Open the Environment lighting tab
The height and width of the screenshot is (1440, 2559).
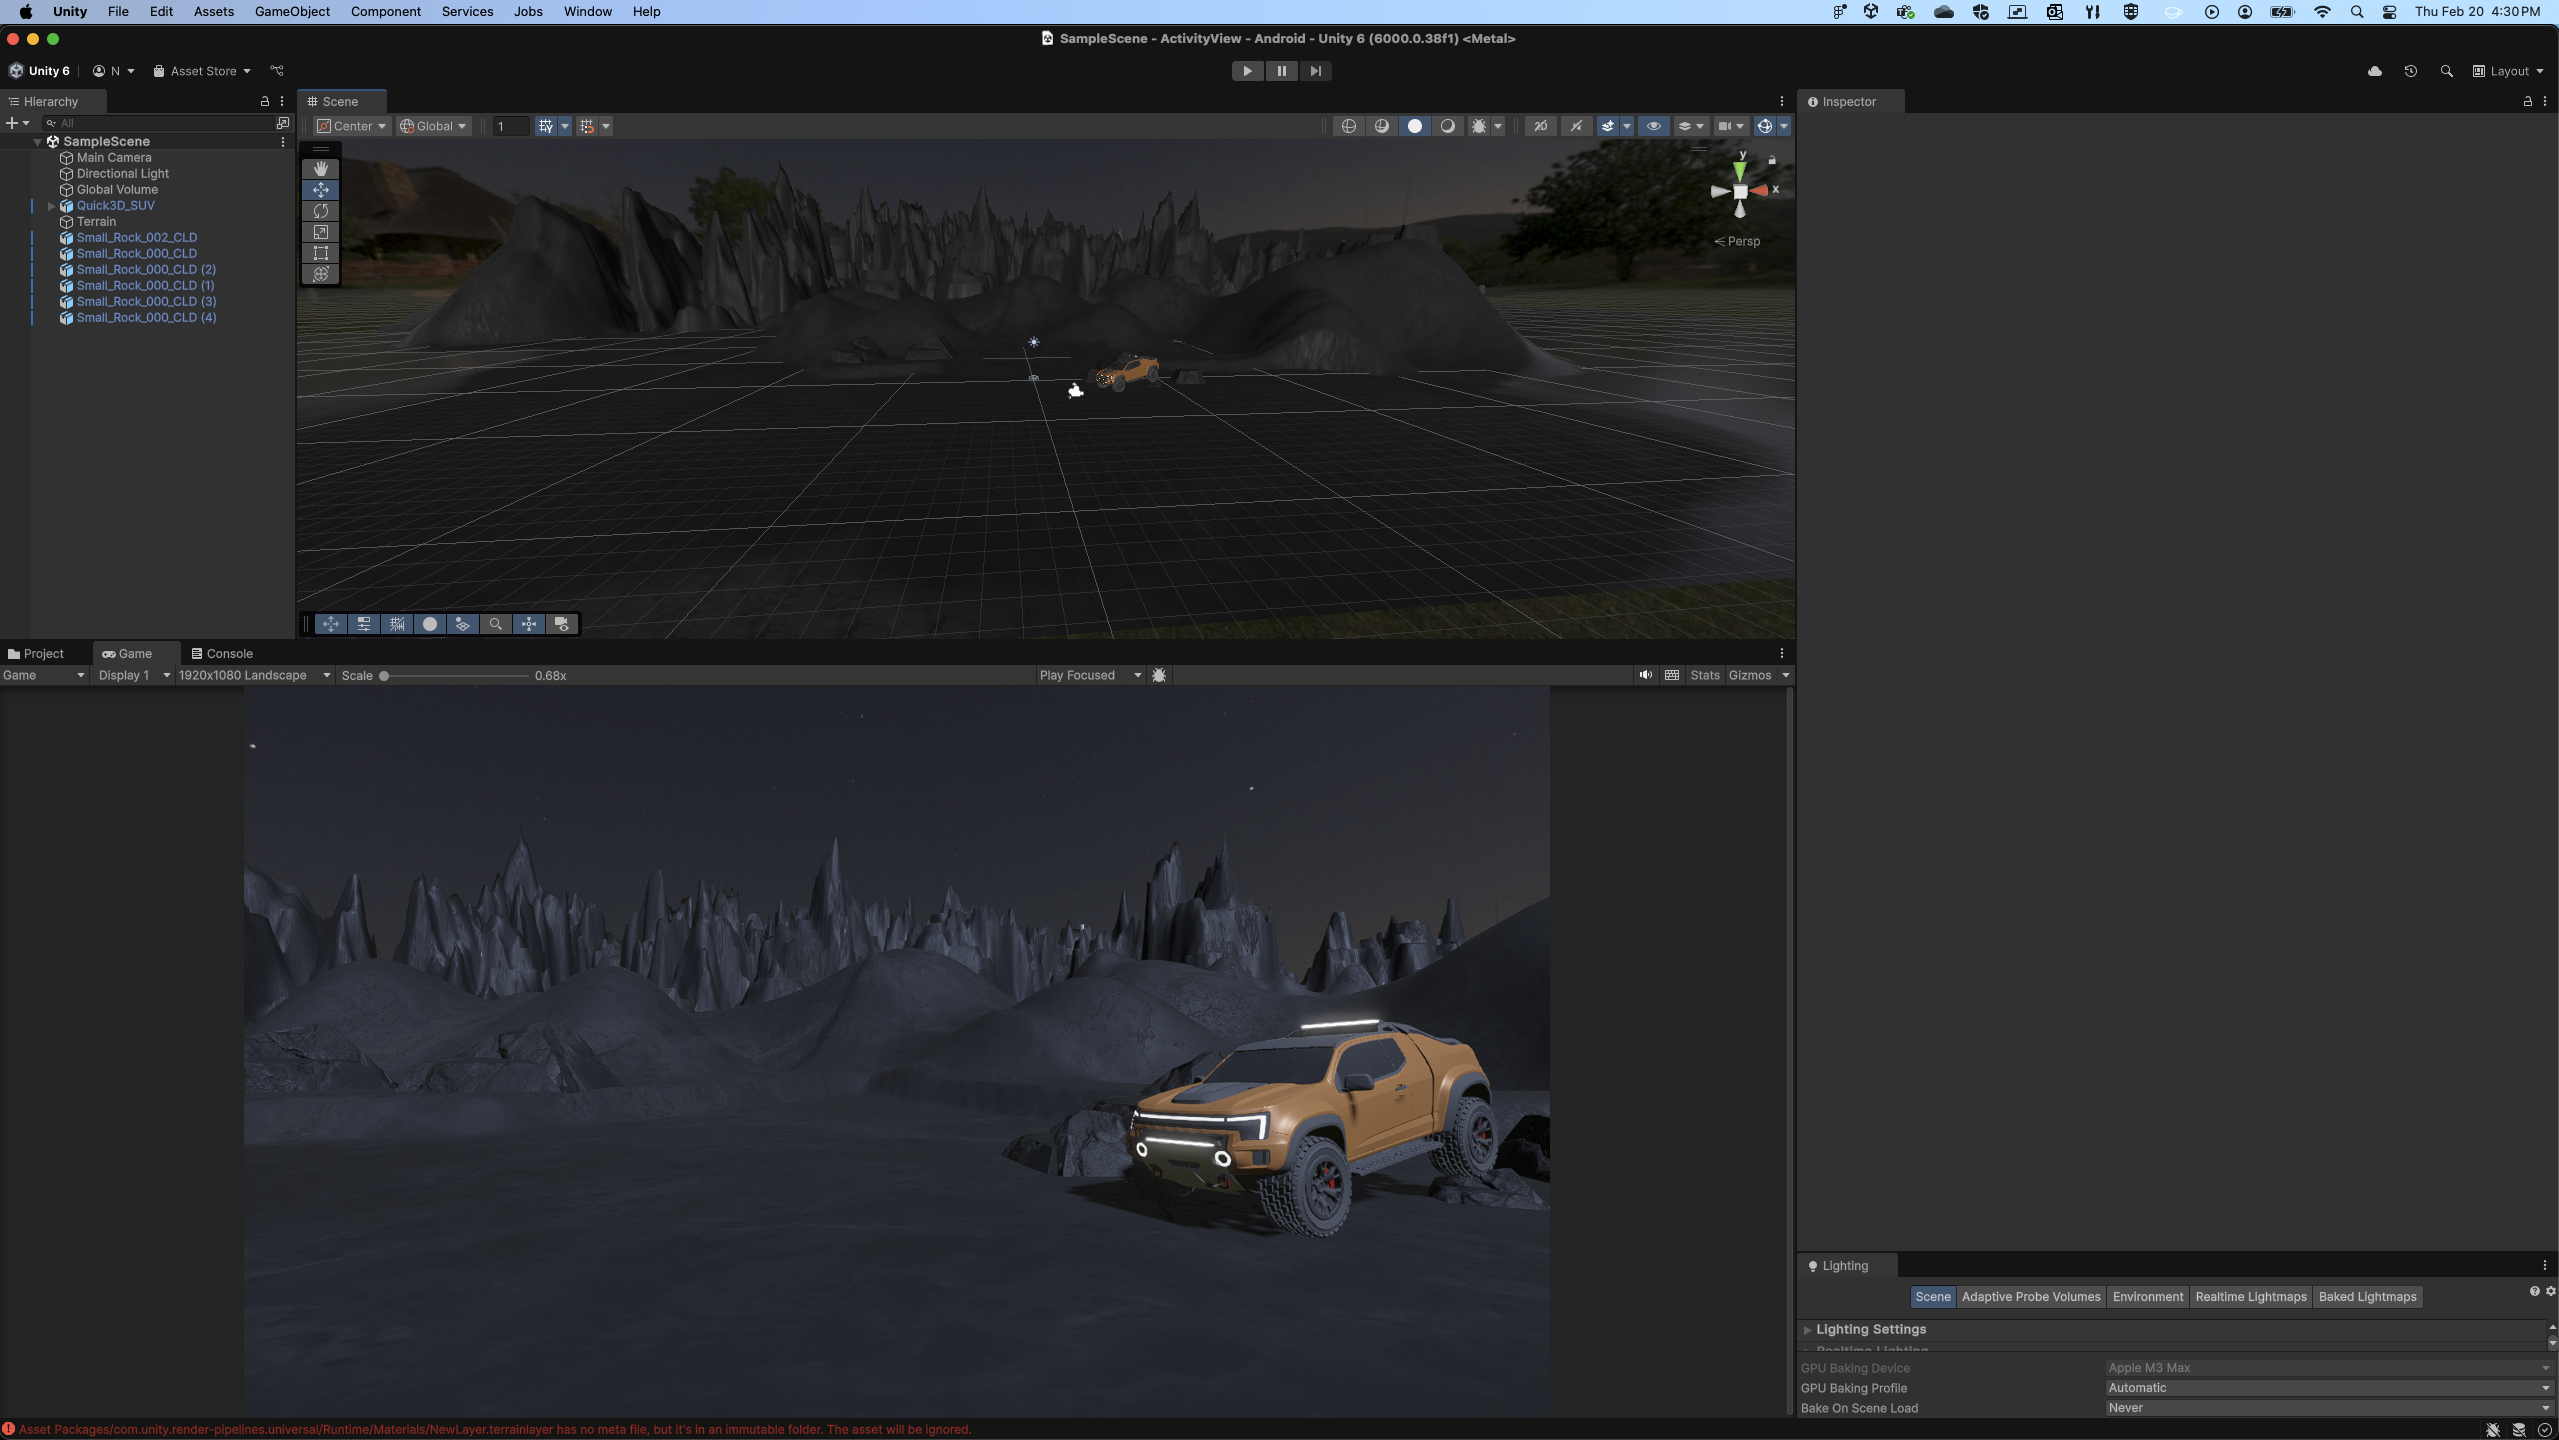click(2147, 1297)
